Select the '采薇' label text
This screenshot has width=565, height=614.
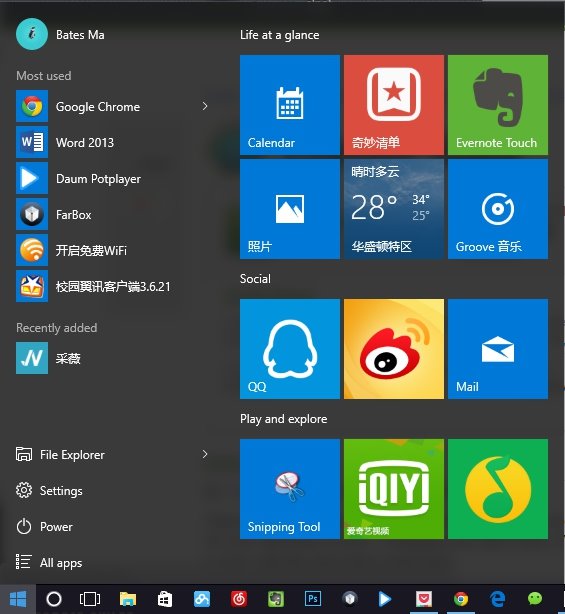click(x=68, y=358)
